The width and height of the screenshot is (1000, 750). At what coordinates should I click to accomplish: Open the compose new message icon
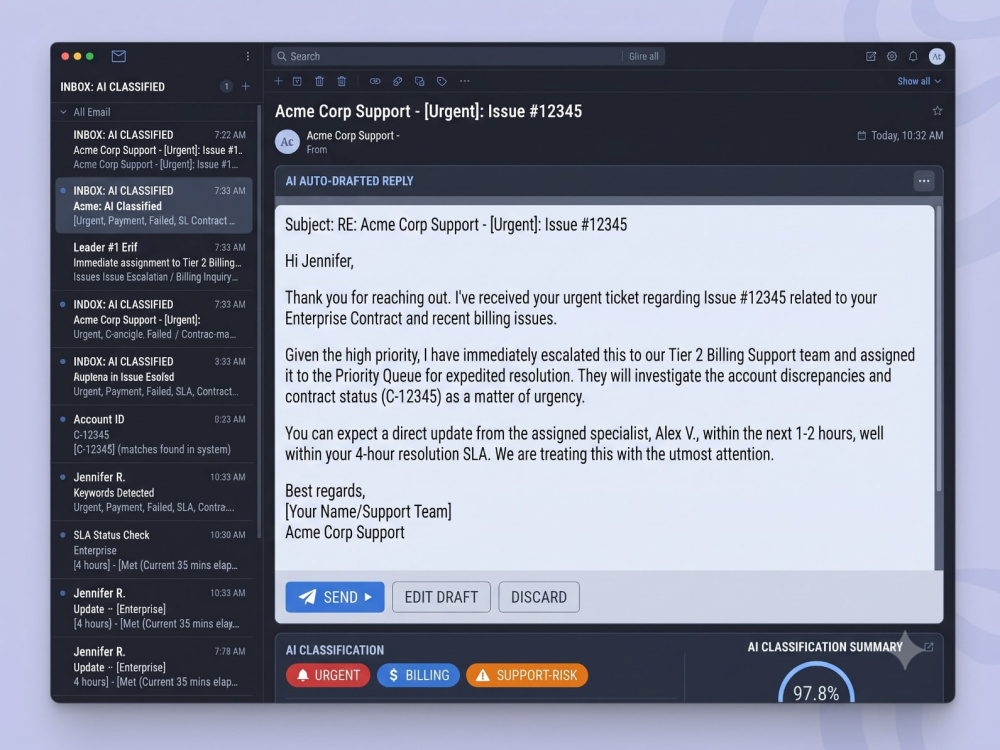point(871,56)
